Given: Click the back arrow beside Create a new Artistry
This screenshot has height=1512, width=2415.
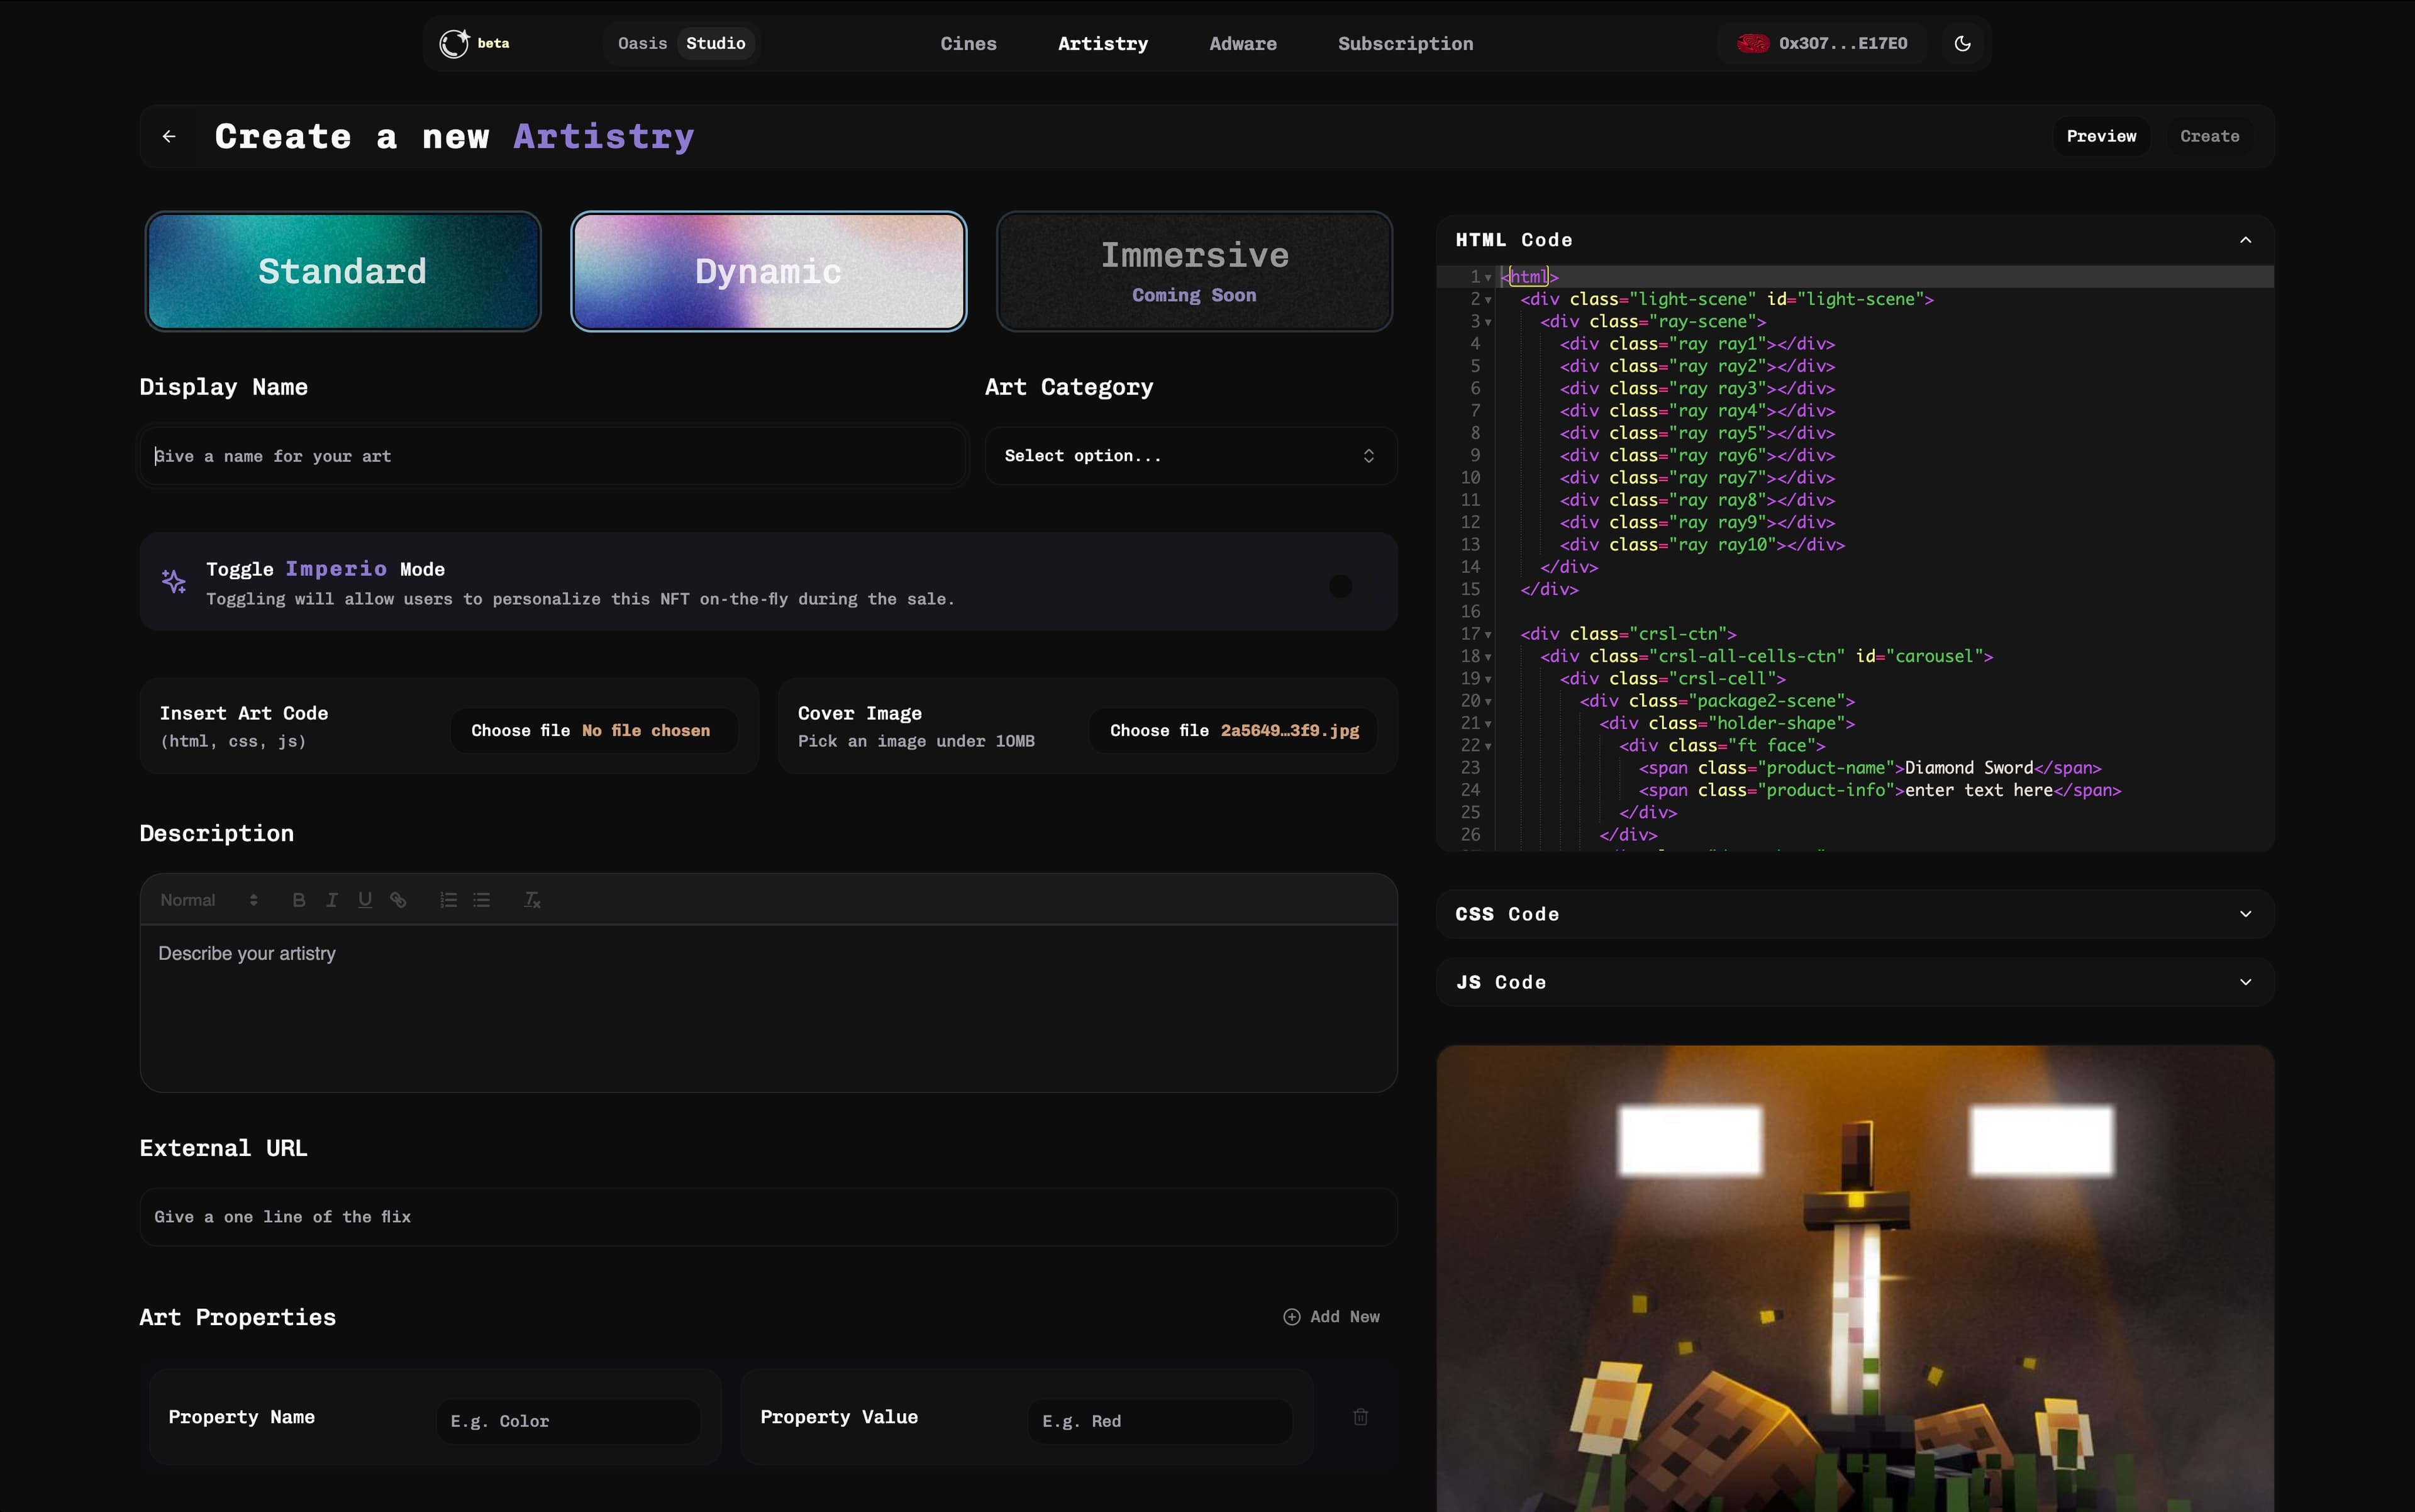Looking at the screenshot, I should [169, 136].
